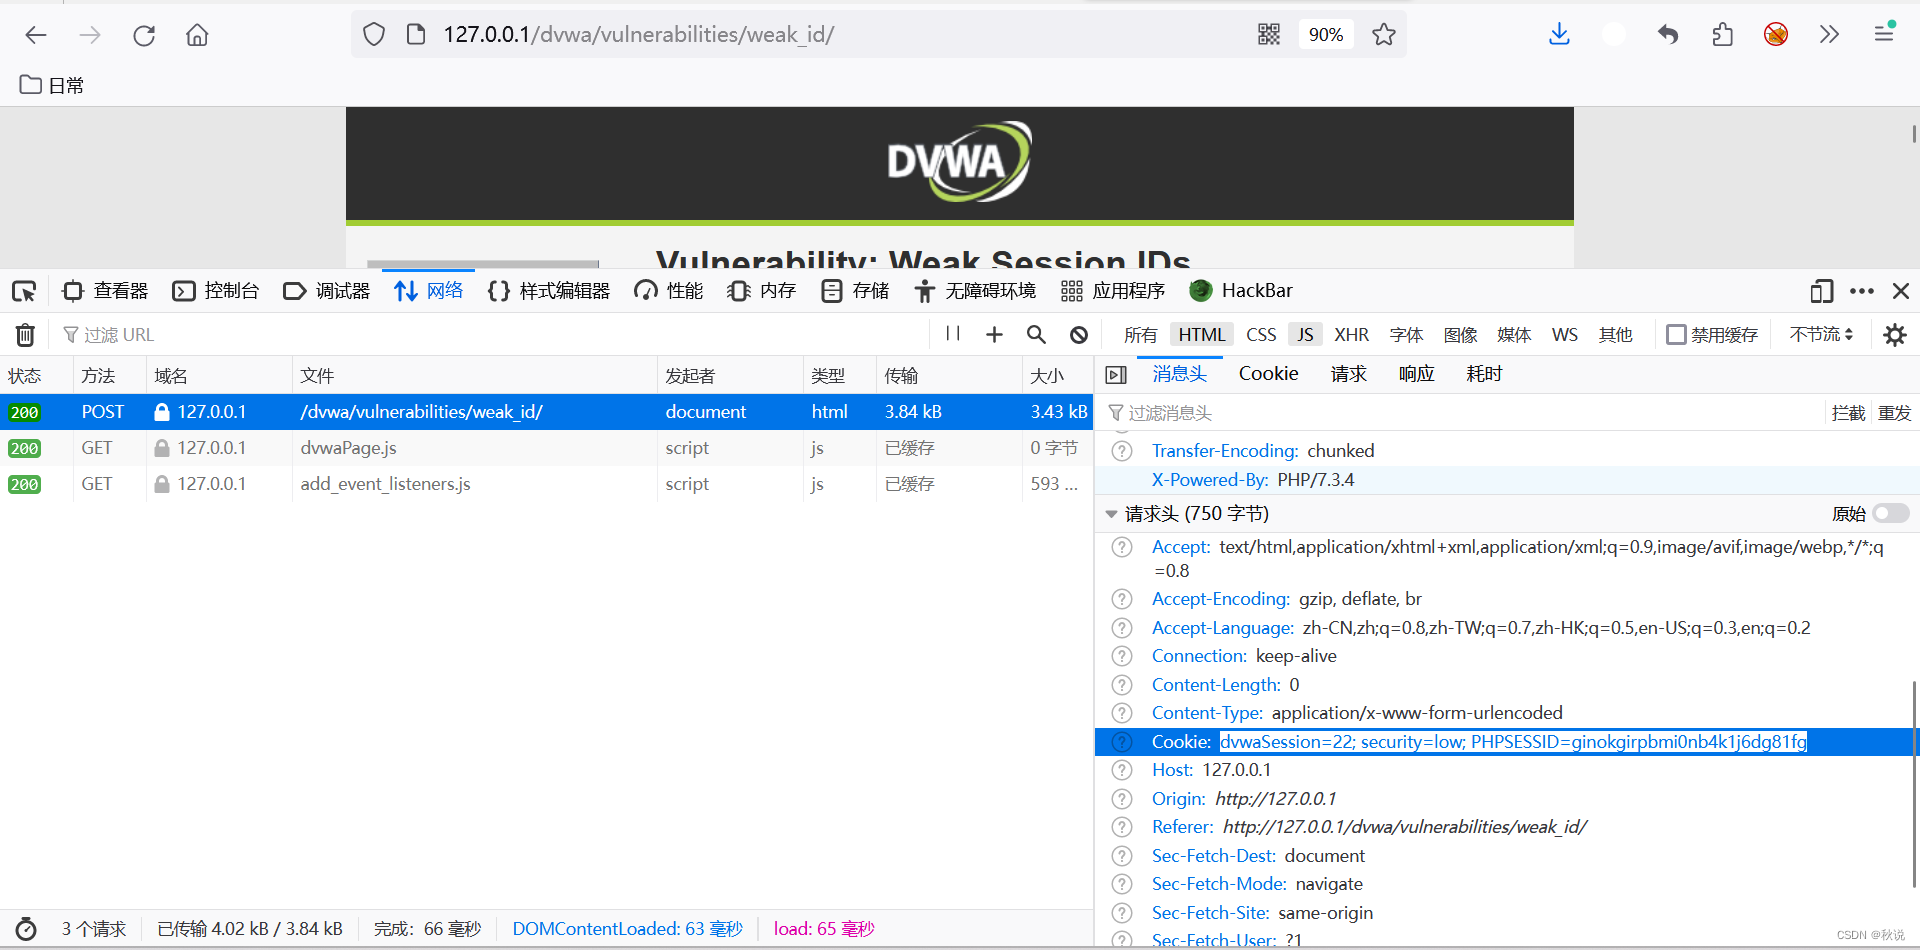Change the 90% zoom level
Screen dimensions: 1920x950
coord(1326,35)
